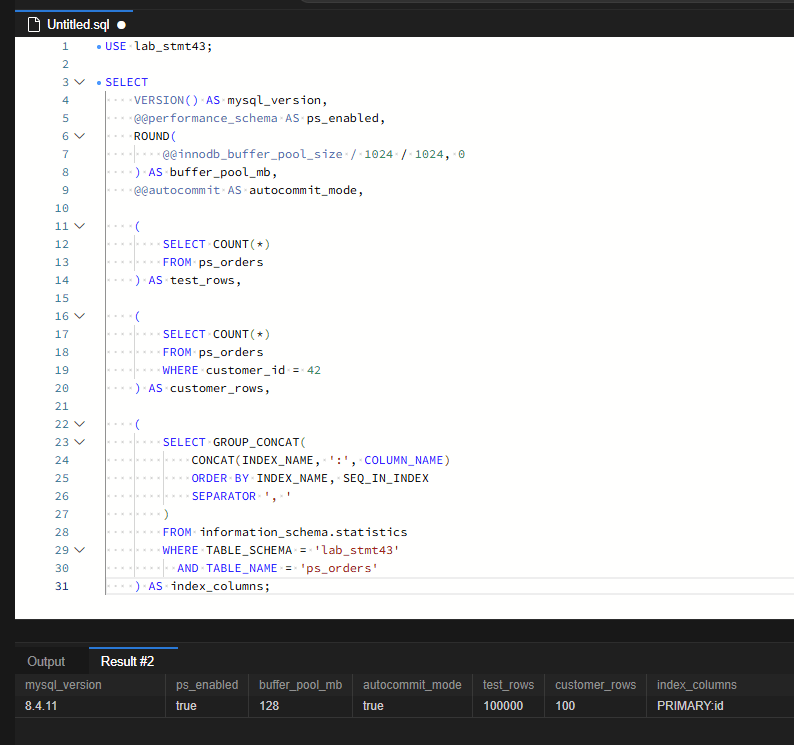
Task: Click the 'ps_orders' string on line 30
Action: (339, 568)
